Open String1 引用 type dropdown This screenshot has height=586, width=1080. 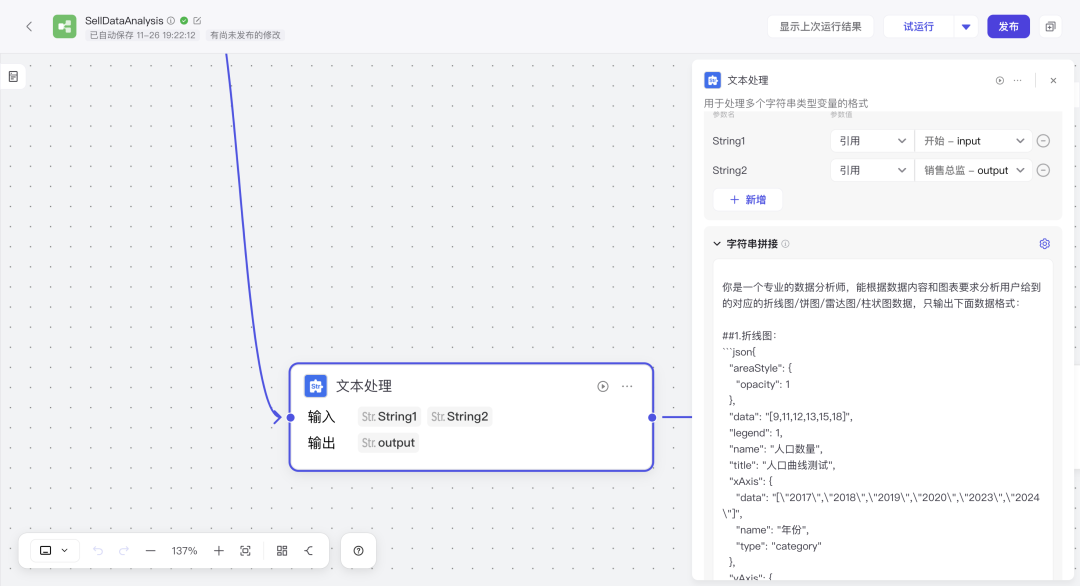point(871,141)
